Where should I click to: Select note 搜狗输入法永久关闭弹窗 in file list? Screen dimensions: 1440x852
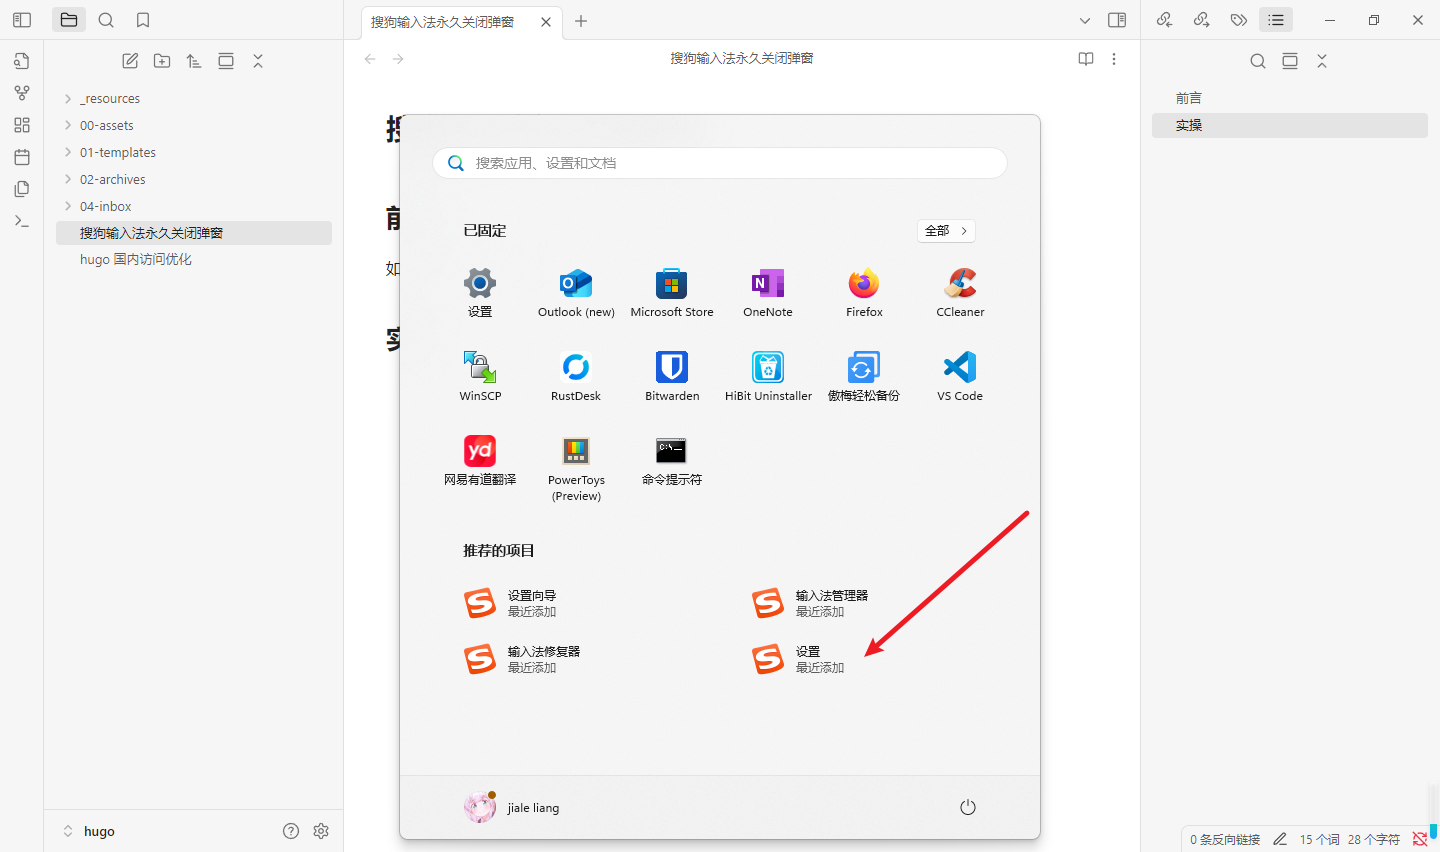coord(194,233)
